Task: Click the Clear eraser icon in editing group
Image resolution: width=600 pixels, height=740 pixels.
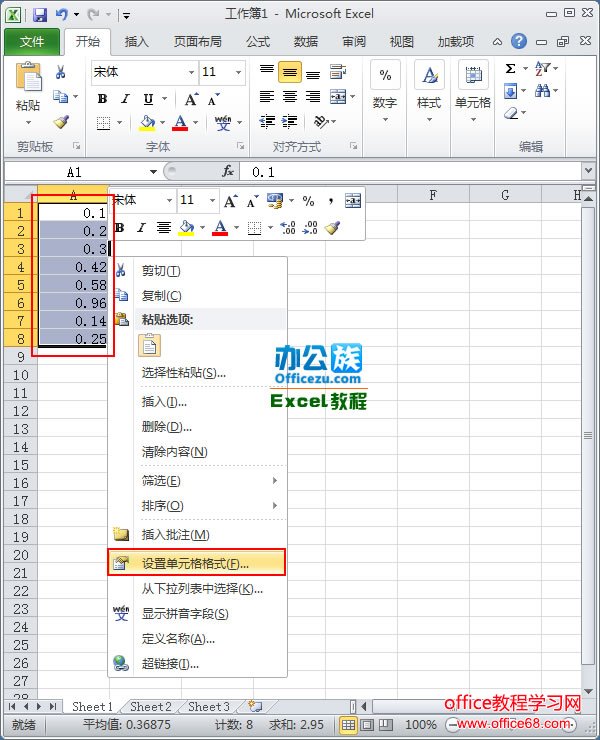Action: pyautogui.click(x=511, y=113)
